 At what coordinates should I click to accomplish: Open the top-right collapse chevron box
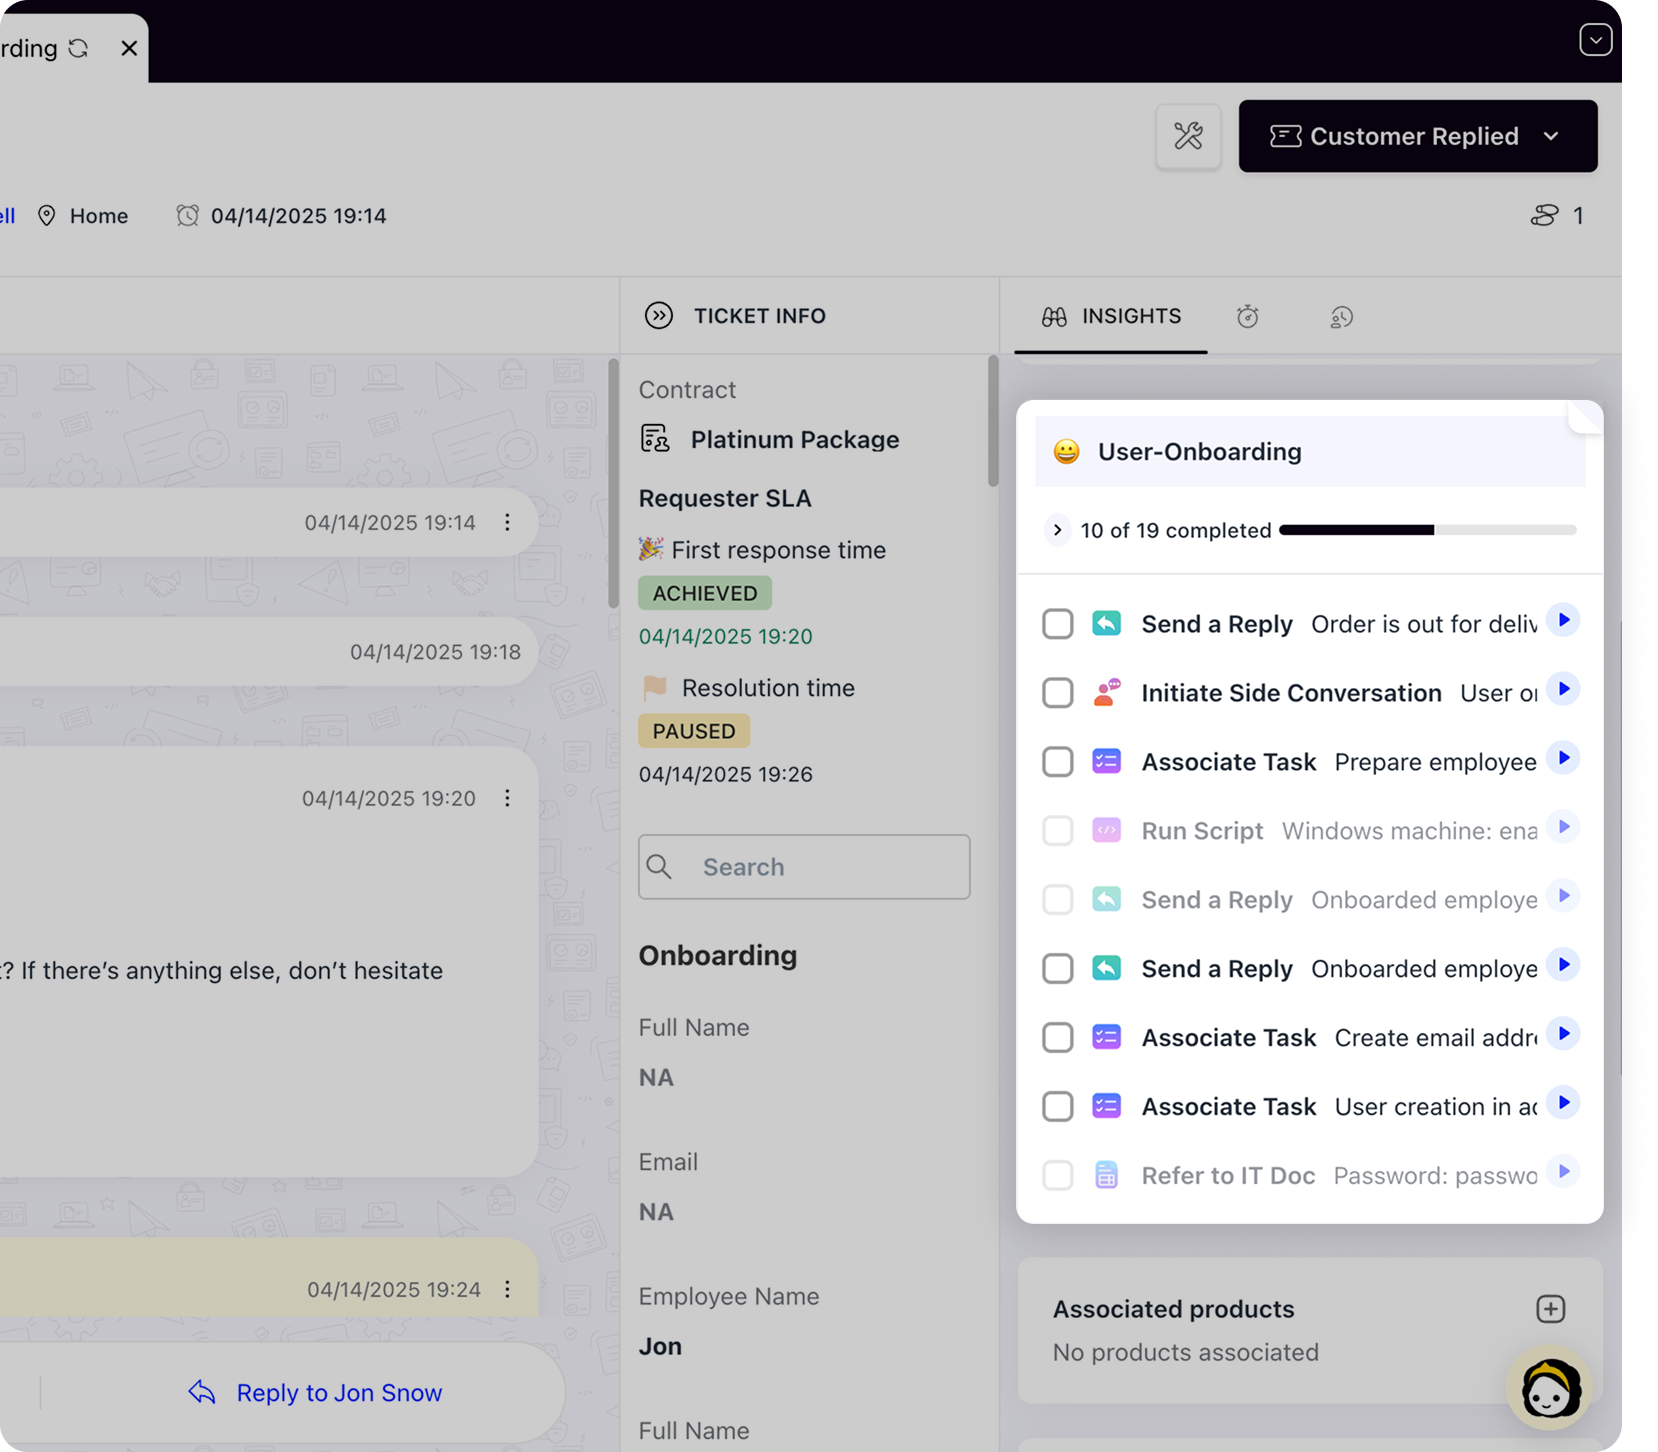pyautogui.click(x=1595, y=40)
